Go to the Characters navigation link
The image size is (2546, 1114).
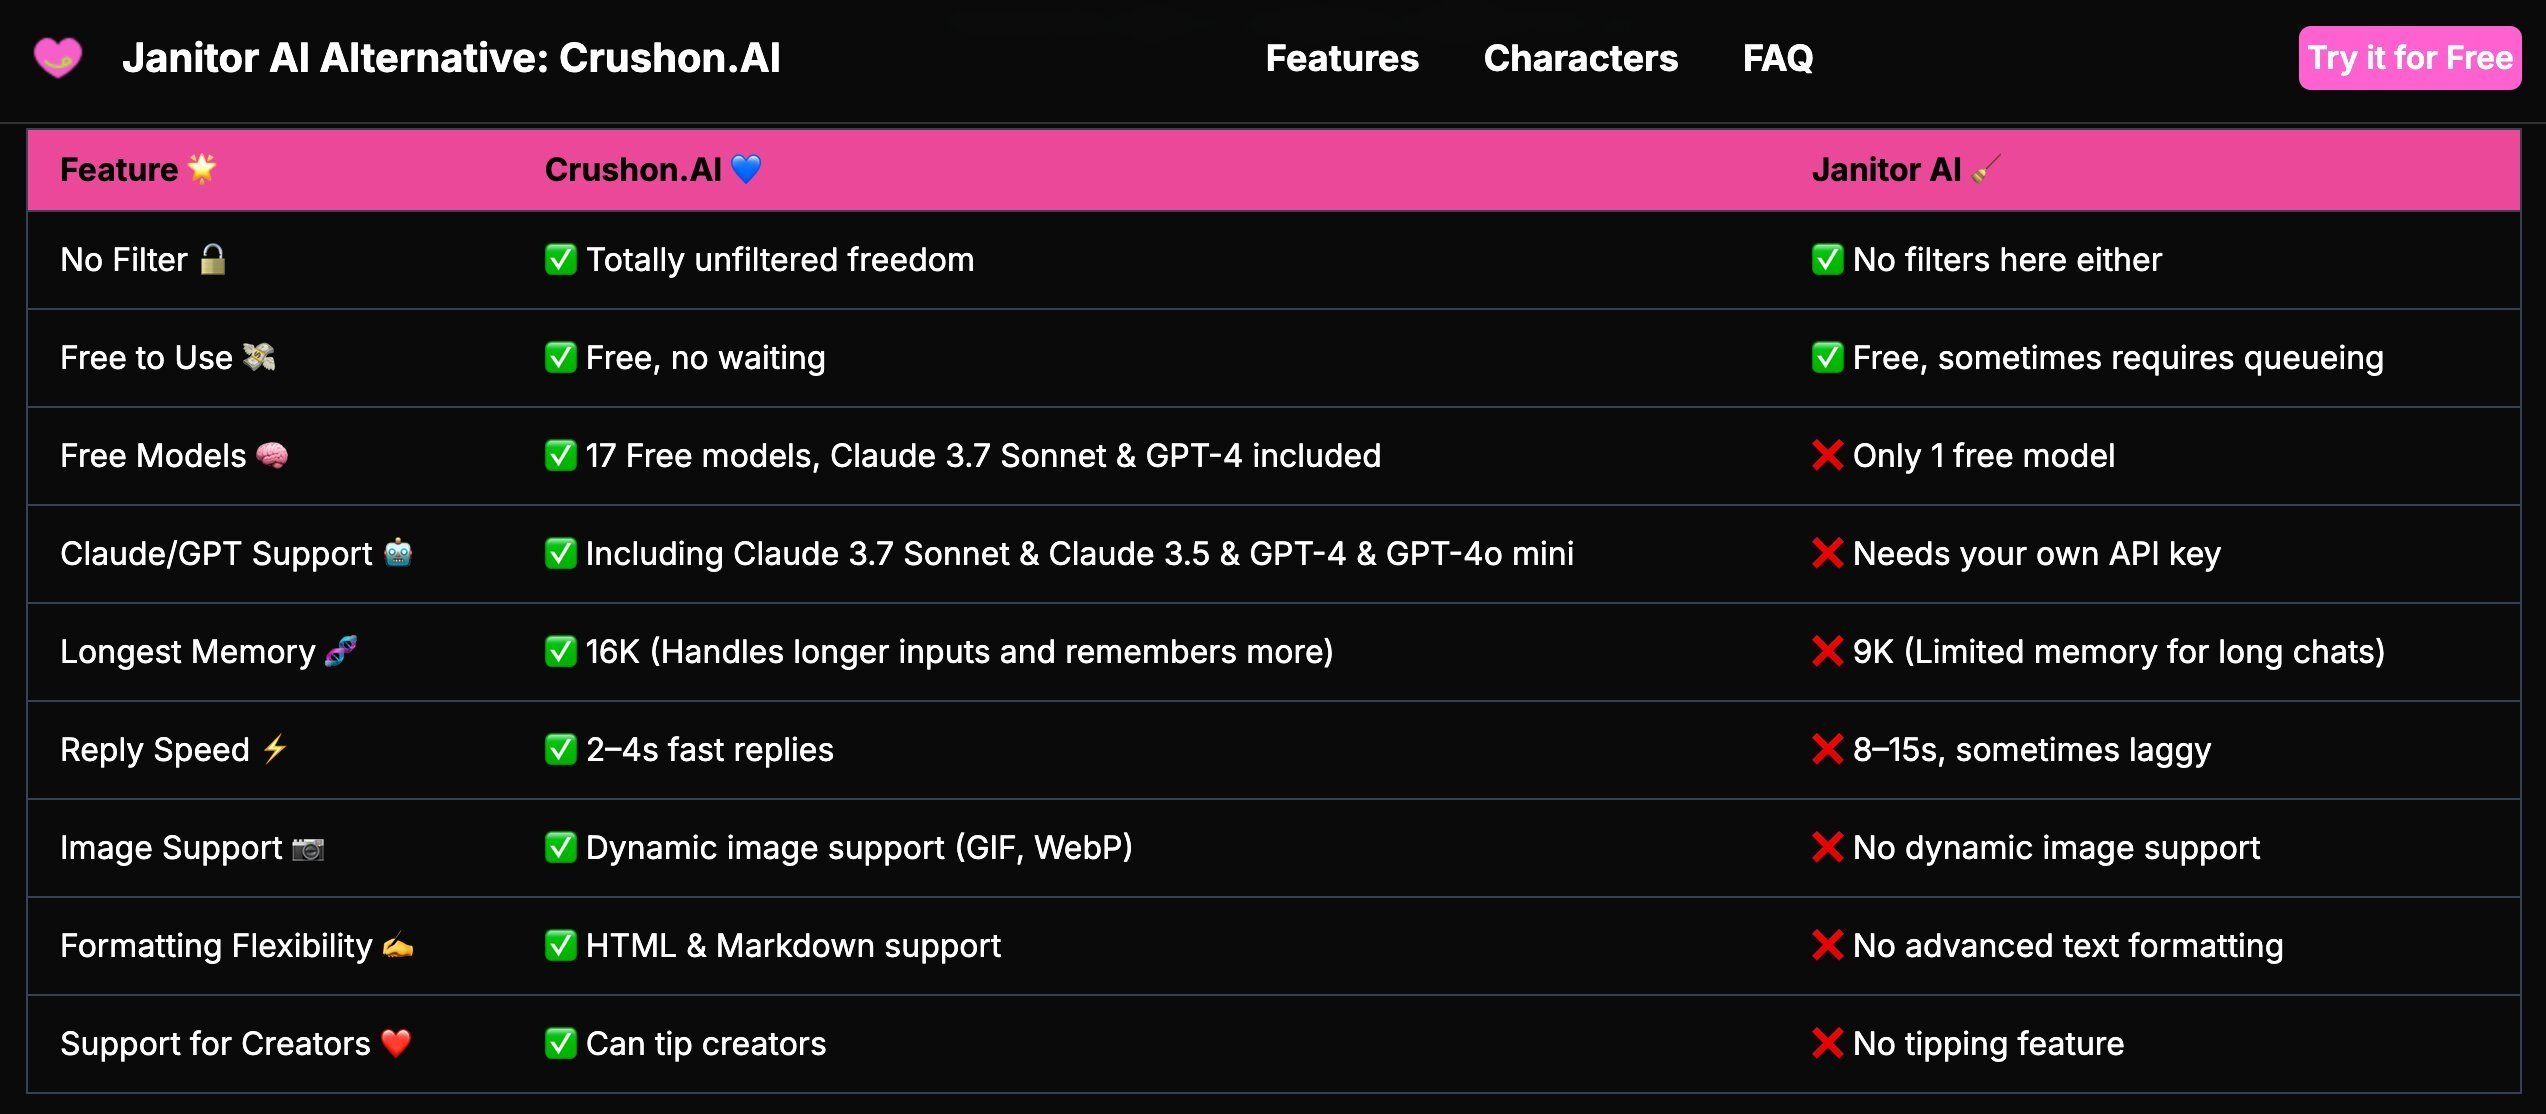click(1580, 58)
